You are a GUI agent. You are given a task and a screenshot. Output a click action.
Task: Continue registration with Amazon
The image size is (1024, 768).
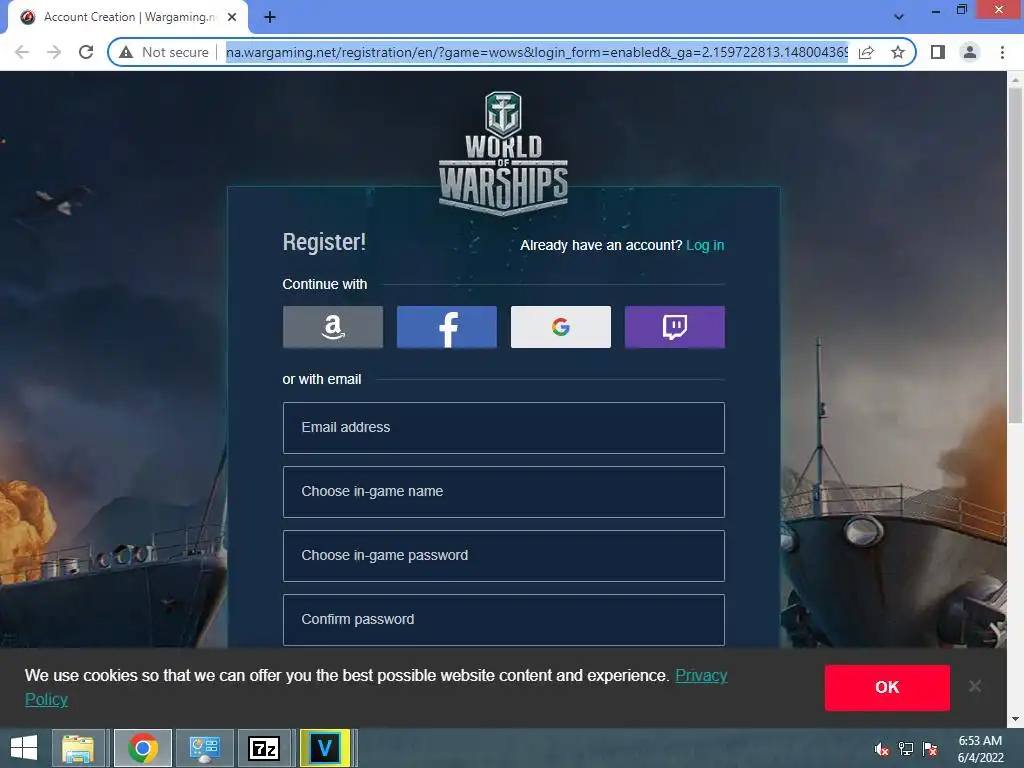pyautogui.click(x=332, y=327)
